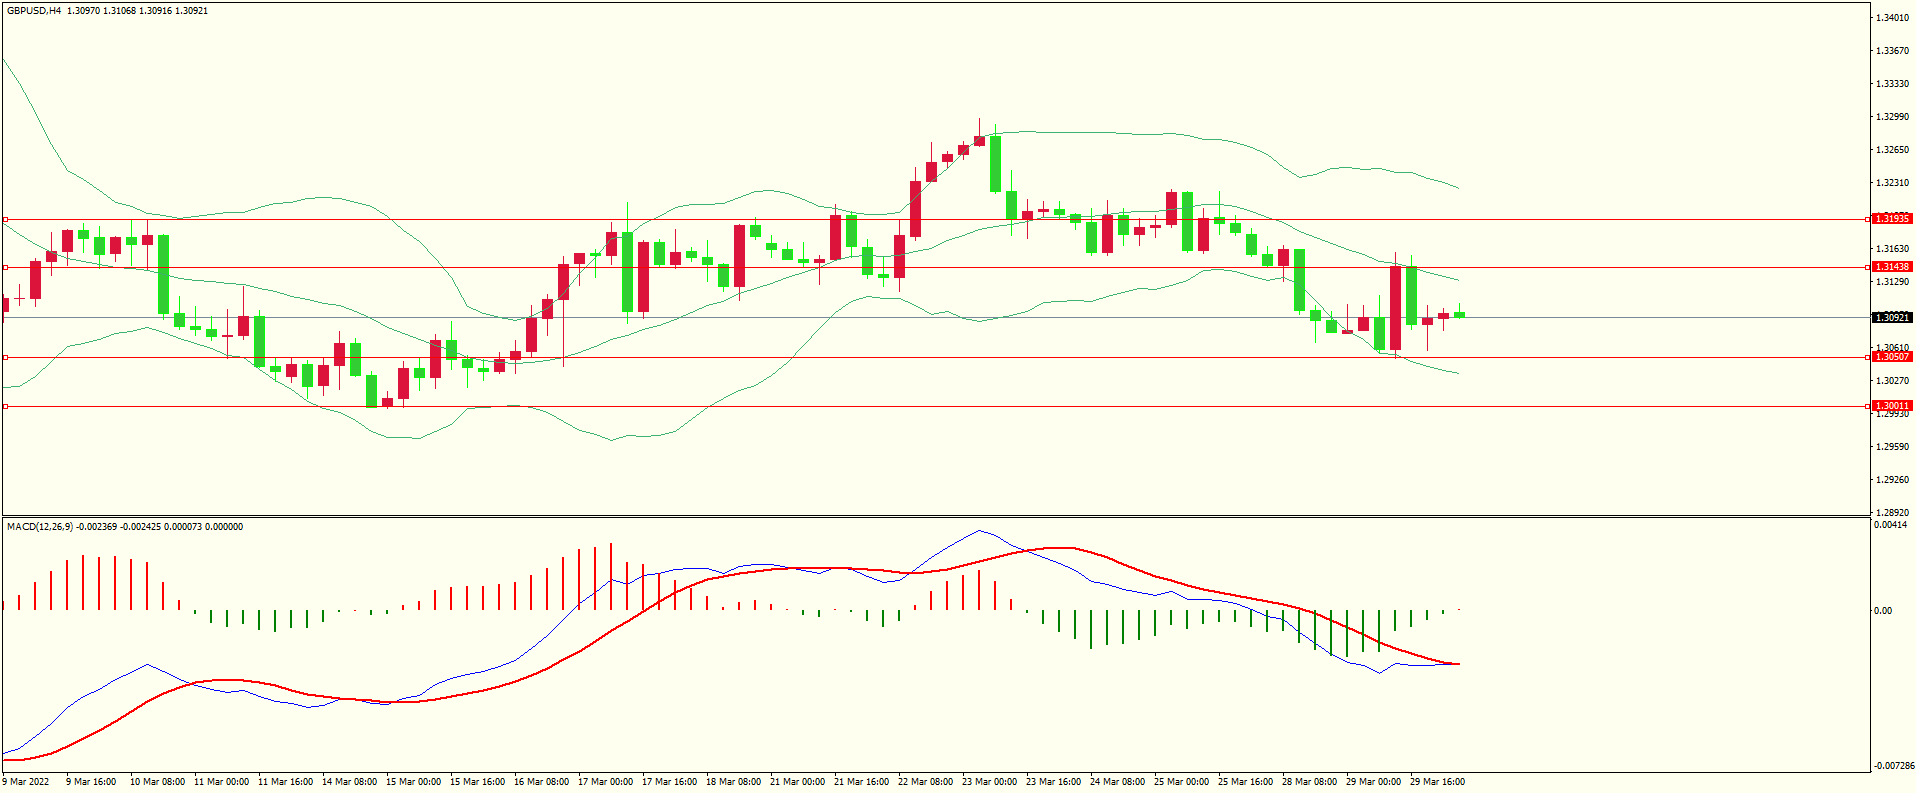Click the 10 Mar 08:00 time label
The height and width of the screenshot is (793, 1916).
point(157,782)
